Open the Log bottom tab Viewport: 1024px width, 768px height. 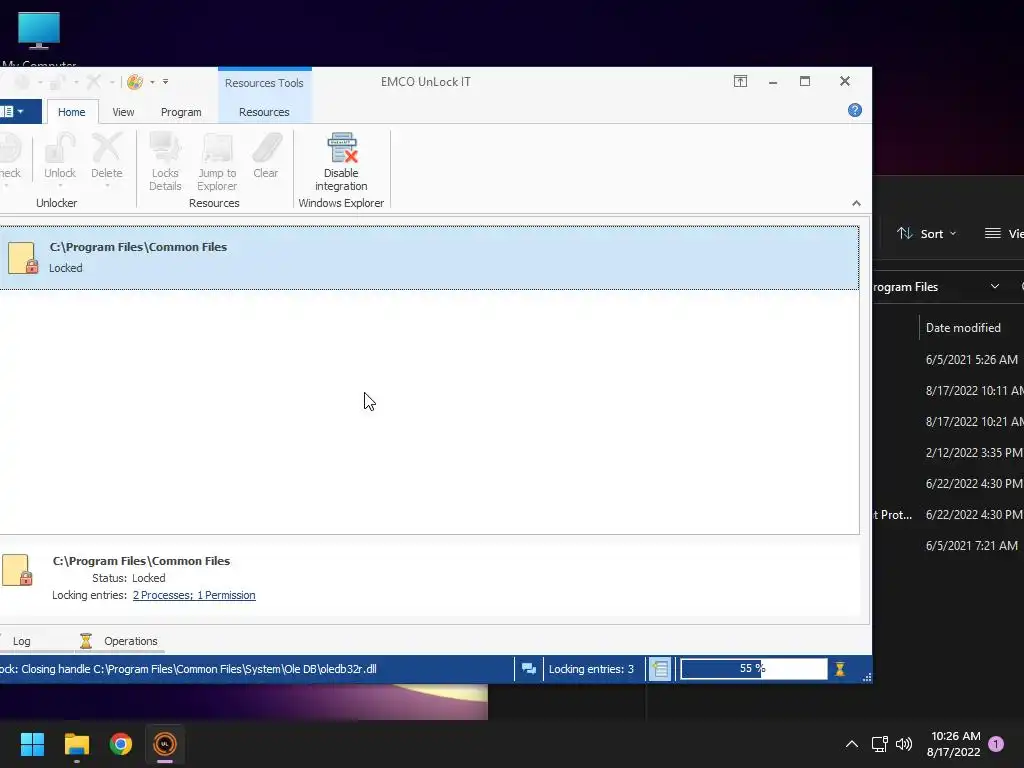pyautogui.click(x=22, y=641)
